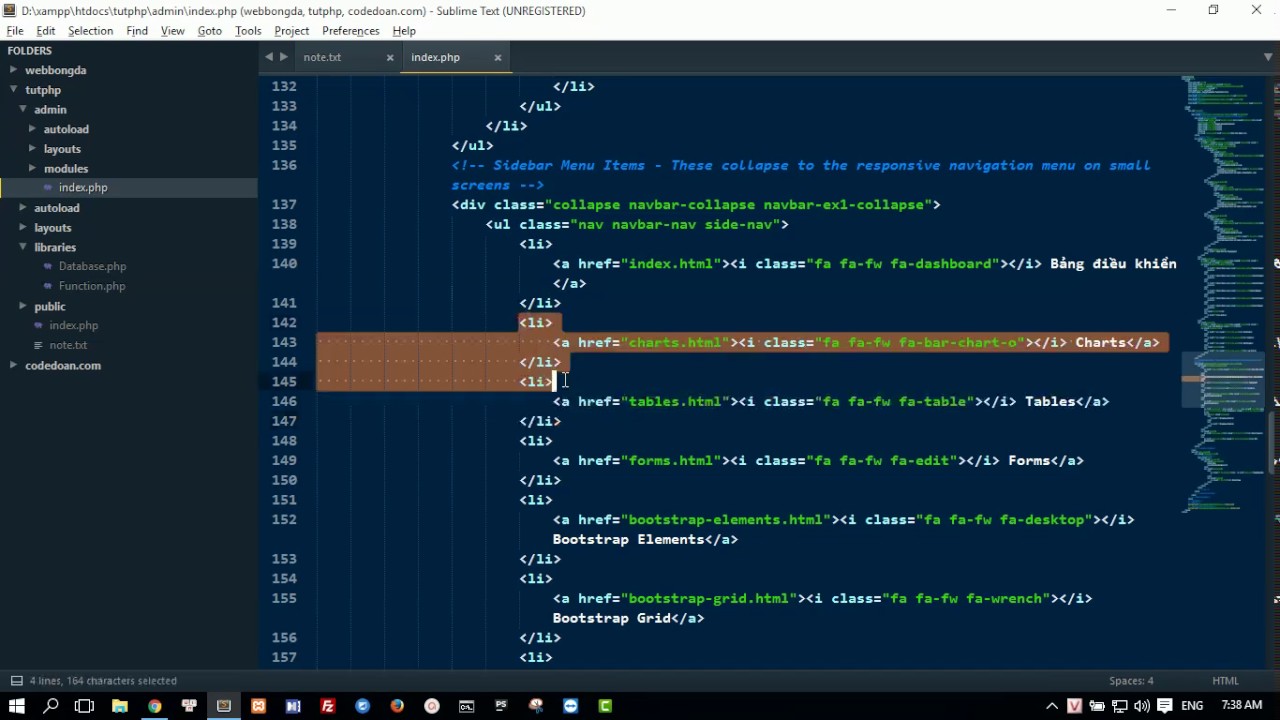Open note.txt in the sidebar
1280x720 pixels.
[x=68, y=345]
